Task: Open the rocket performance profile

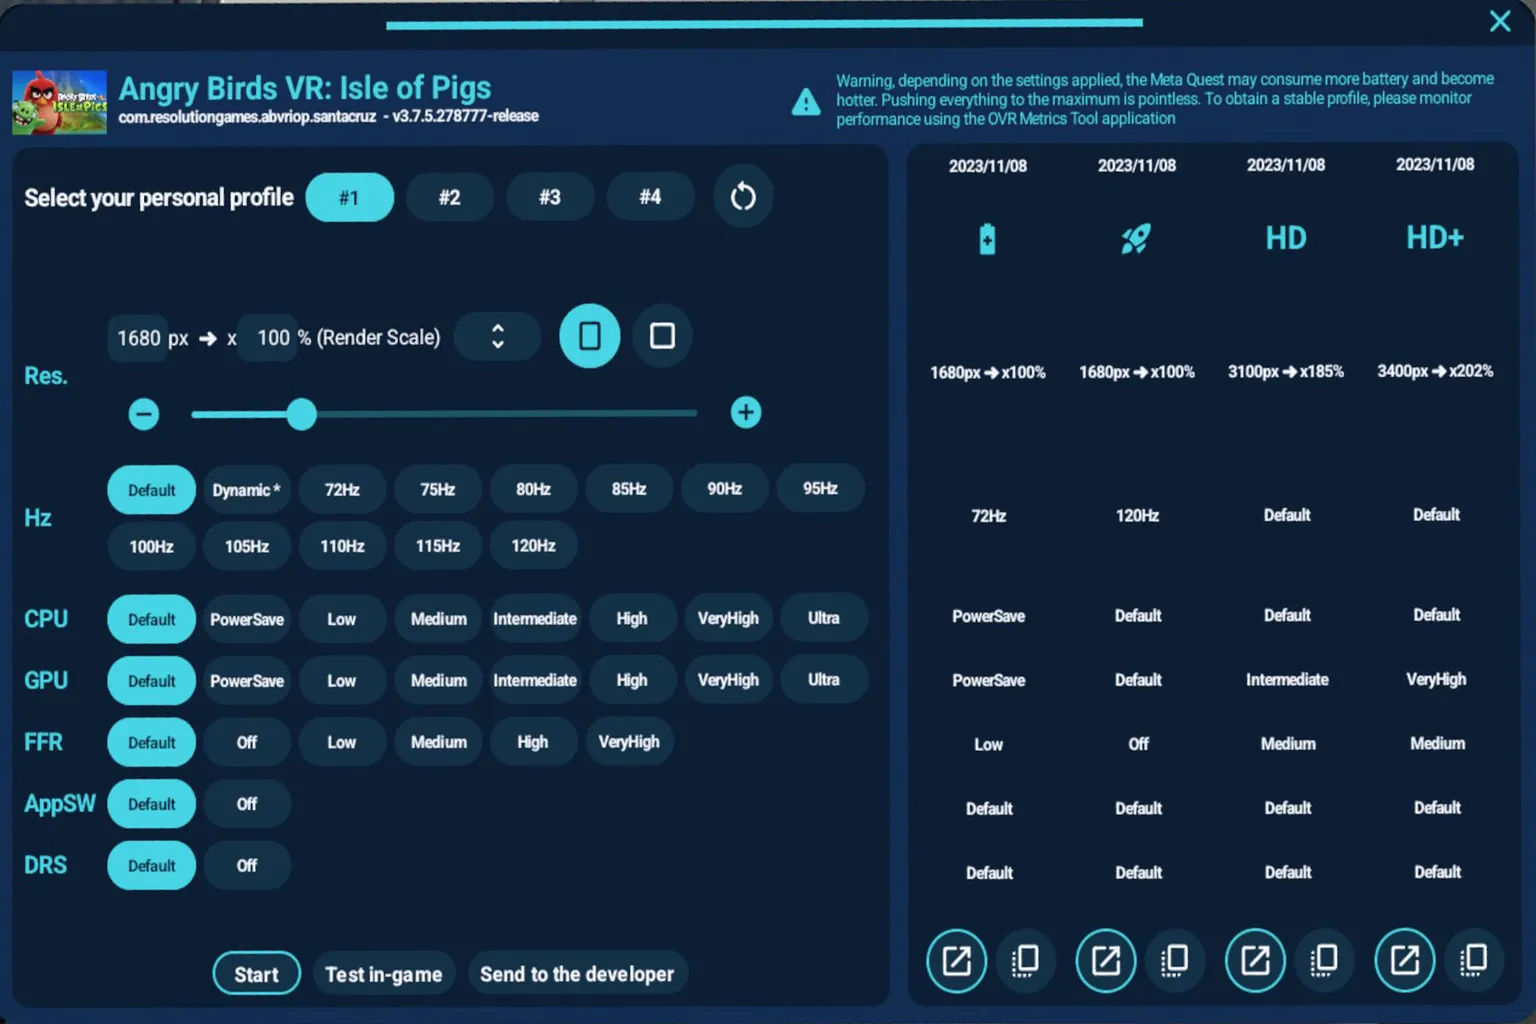Action: tap(1136, 238)
